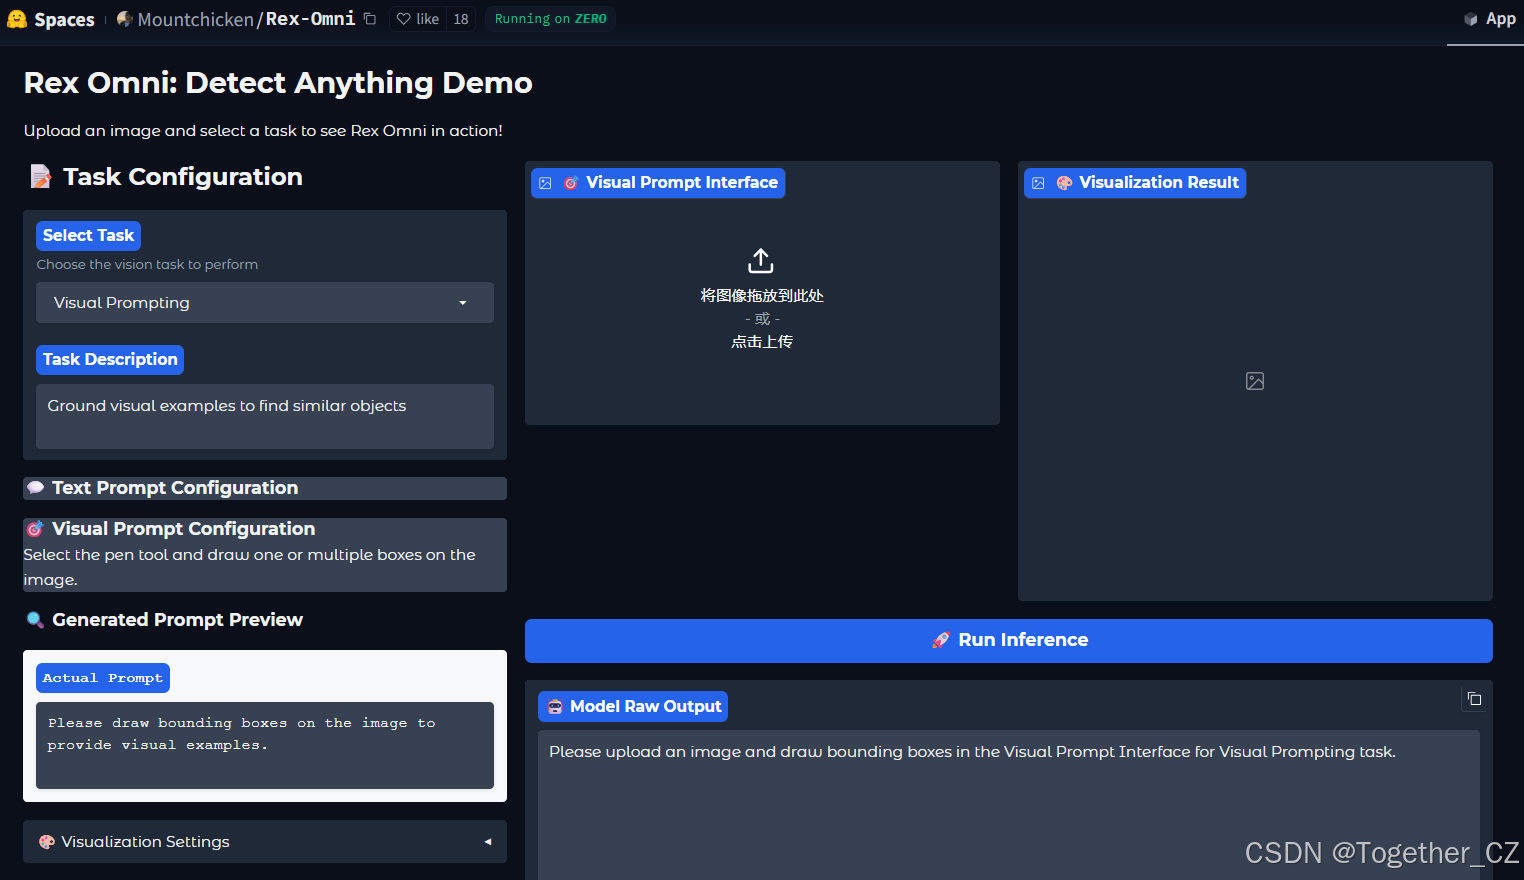Click the Actual Prompt text box

point(265,745)
